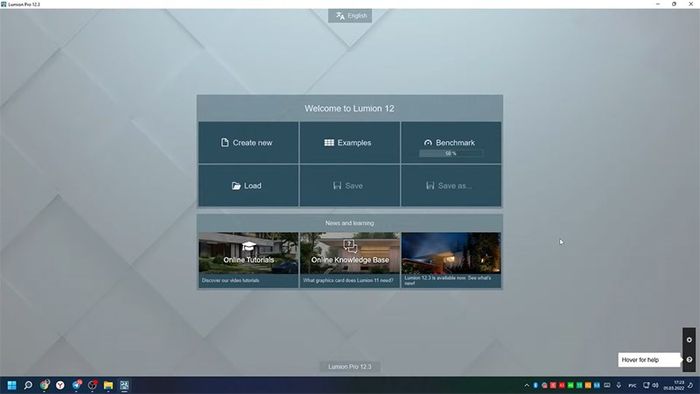Image resolution: width=700 pixels, height=394 pixels.
Task: Click the chat bubbles icon on Knowledge Base
Action: pos(350,246)
